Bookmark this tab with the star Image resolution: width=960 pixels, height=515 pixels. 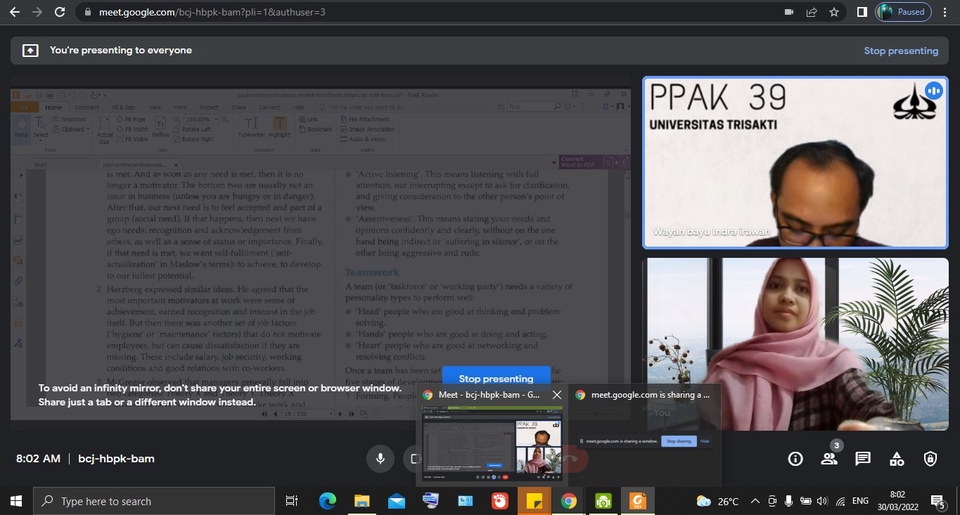click(834, 12)
